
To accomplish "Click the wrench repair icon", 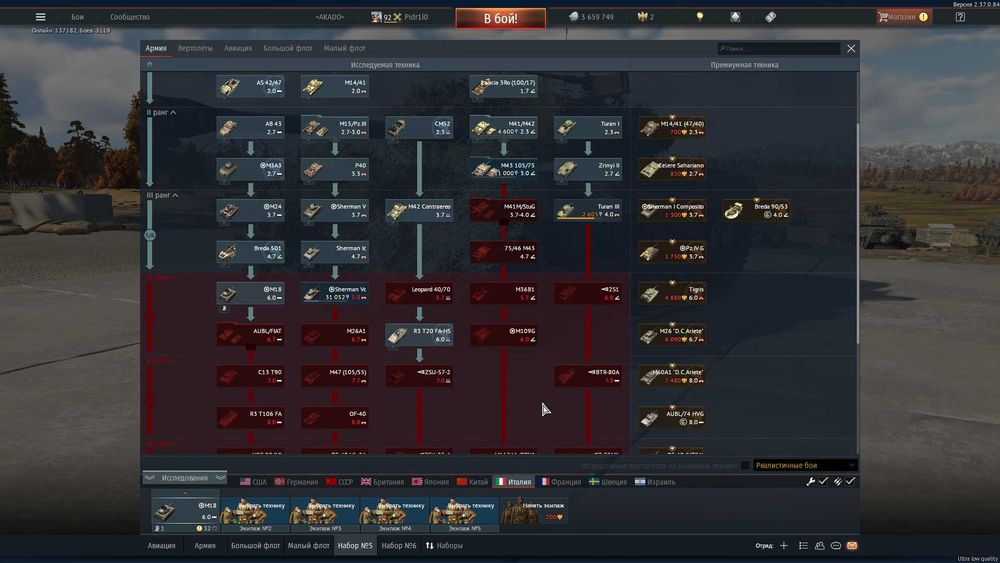I will (x=811, y=481).
